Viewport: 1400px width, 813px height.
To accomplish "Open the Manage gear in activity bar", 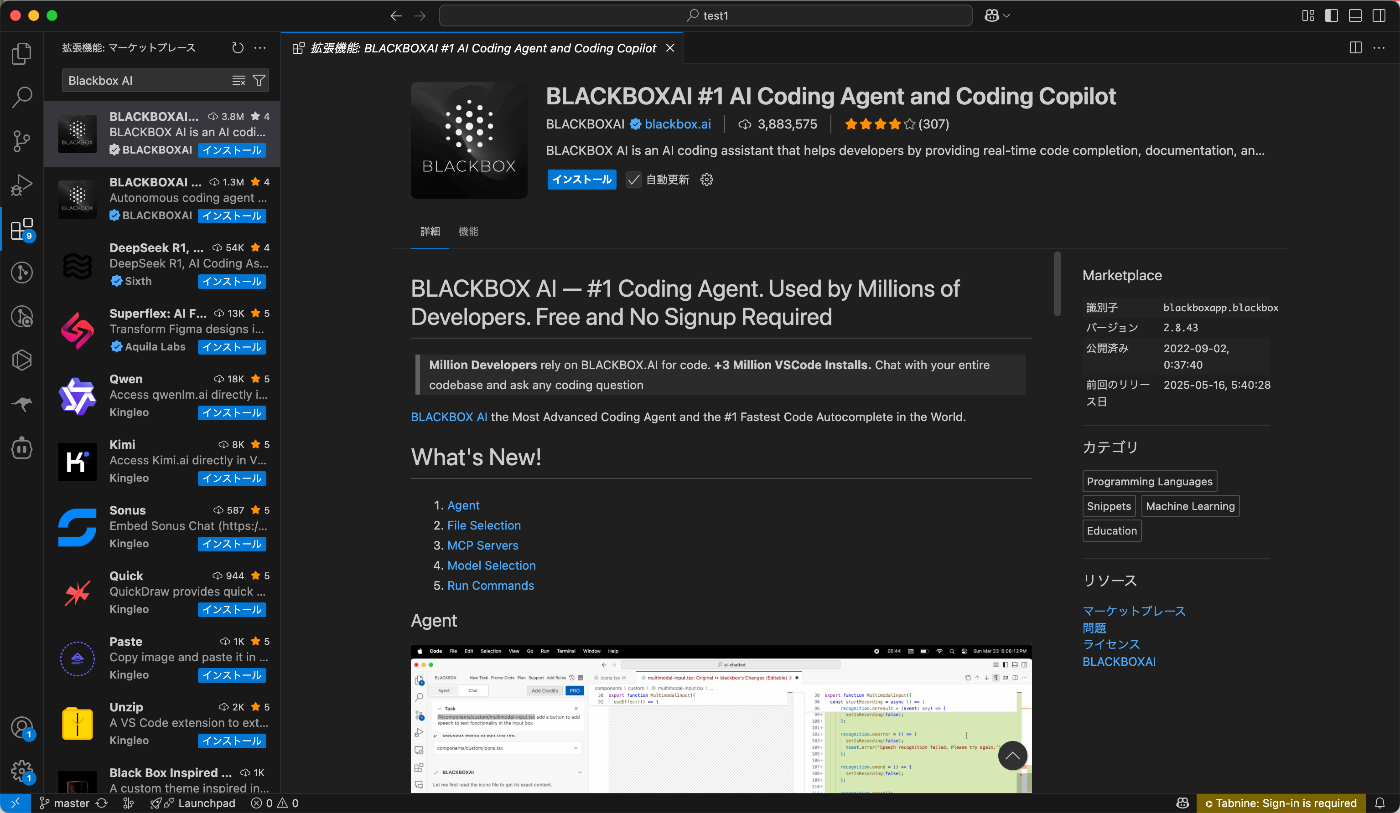I will point(21,771).
